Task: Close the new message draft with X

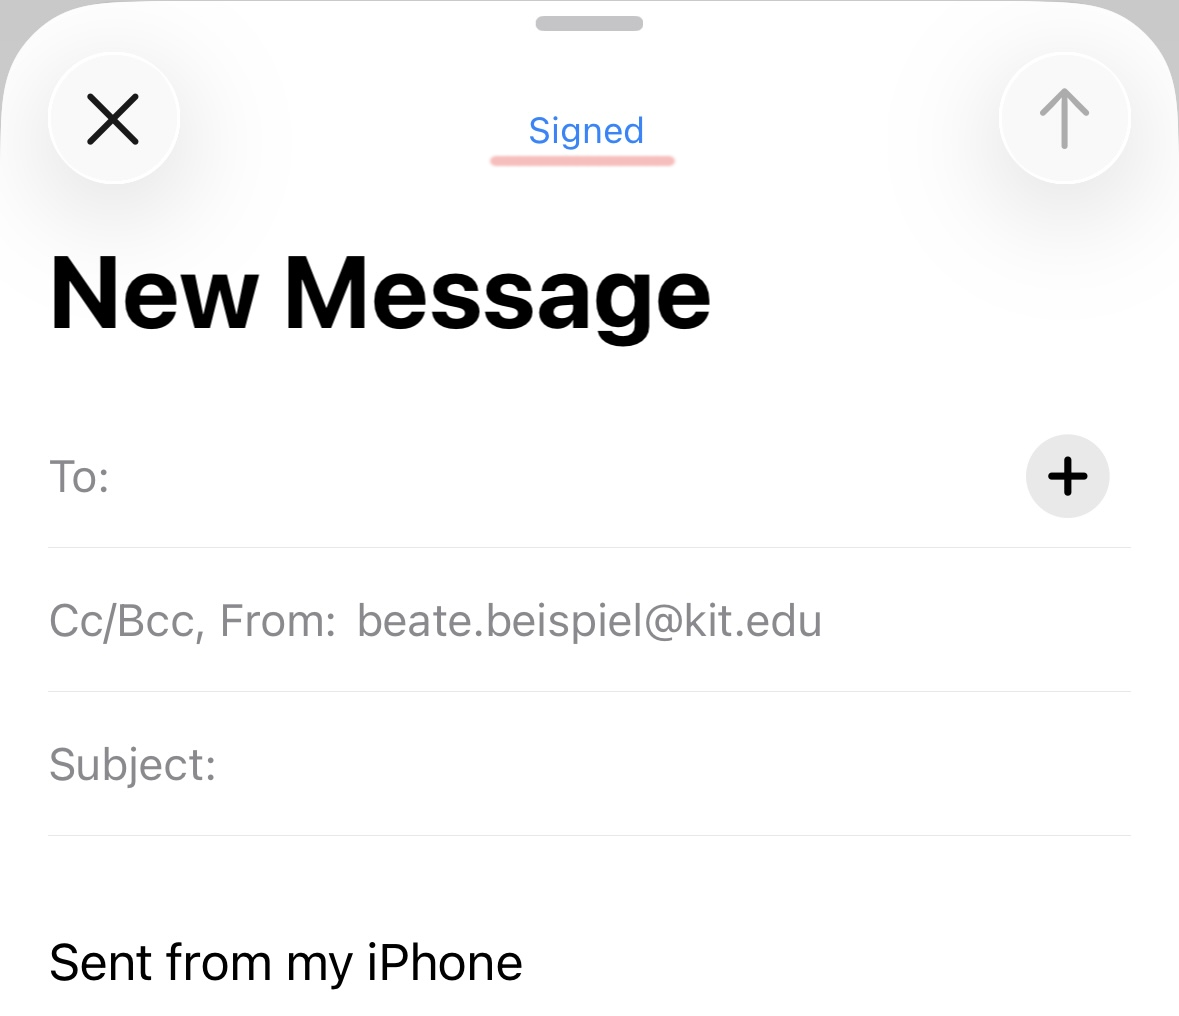Action: pos(113,119)
